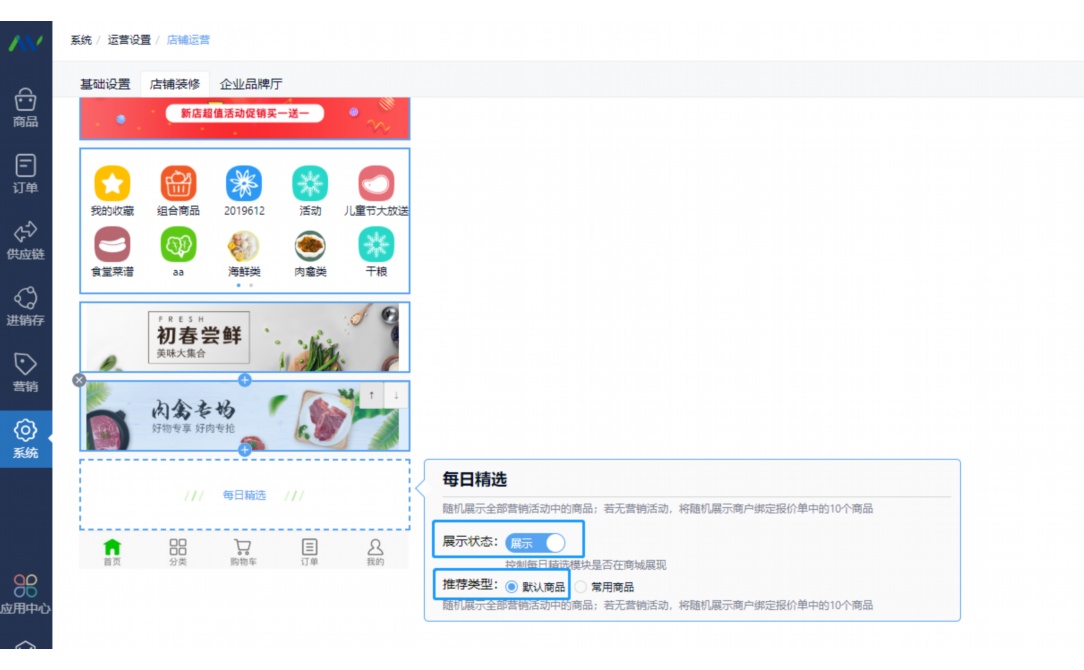Image resolution: width=1084 pixels, height=670 pixels.
Task: Select the 海鲜类 category icon
Action: point(244,245)
